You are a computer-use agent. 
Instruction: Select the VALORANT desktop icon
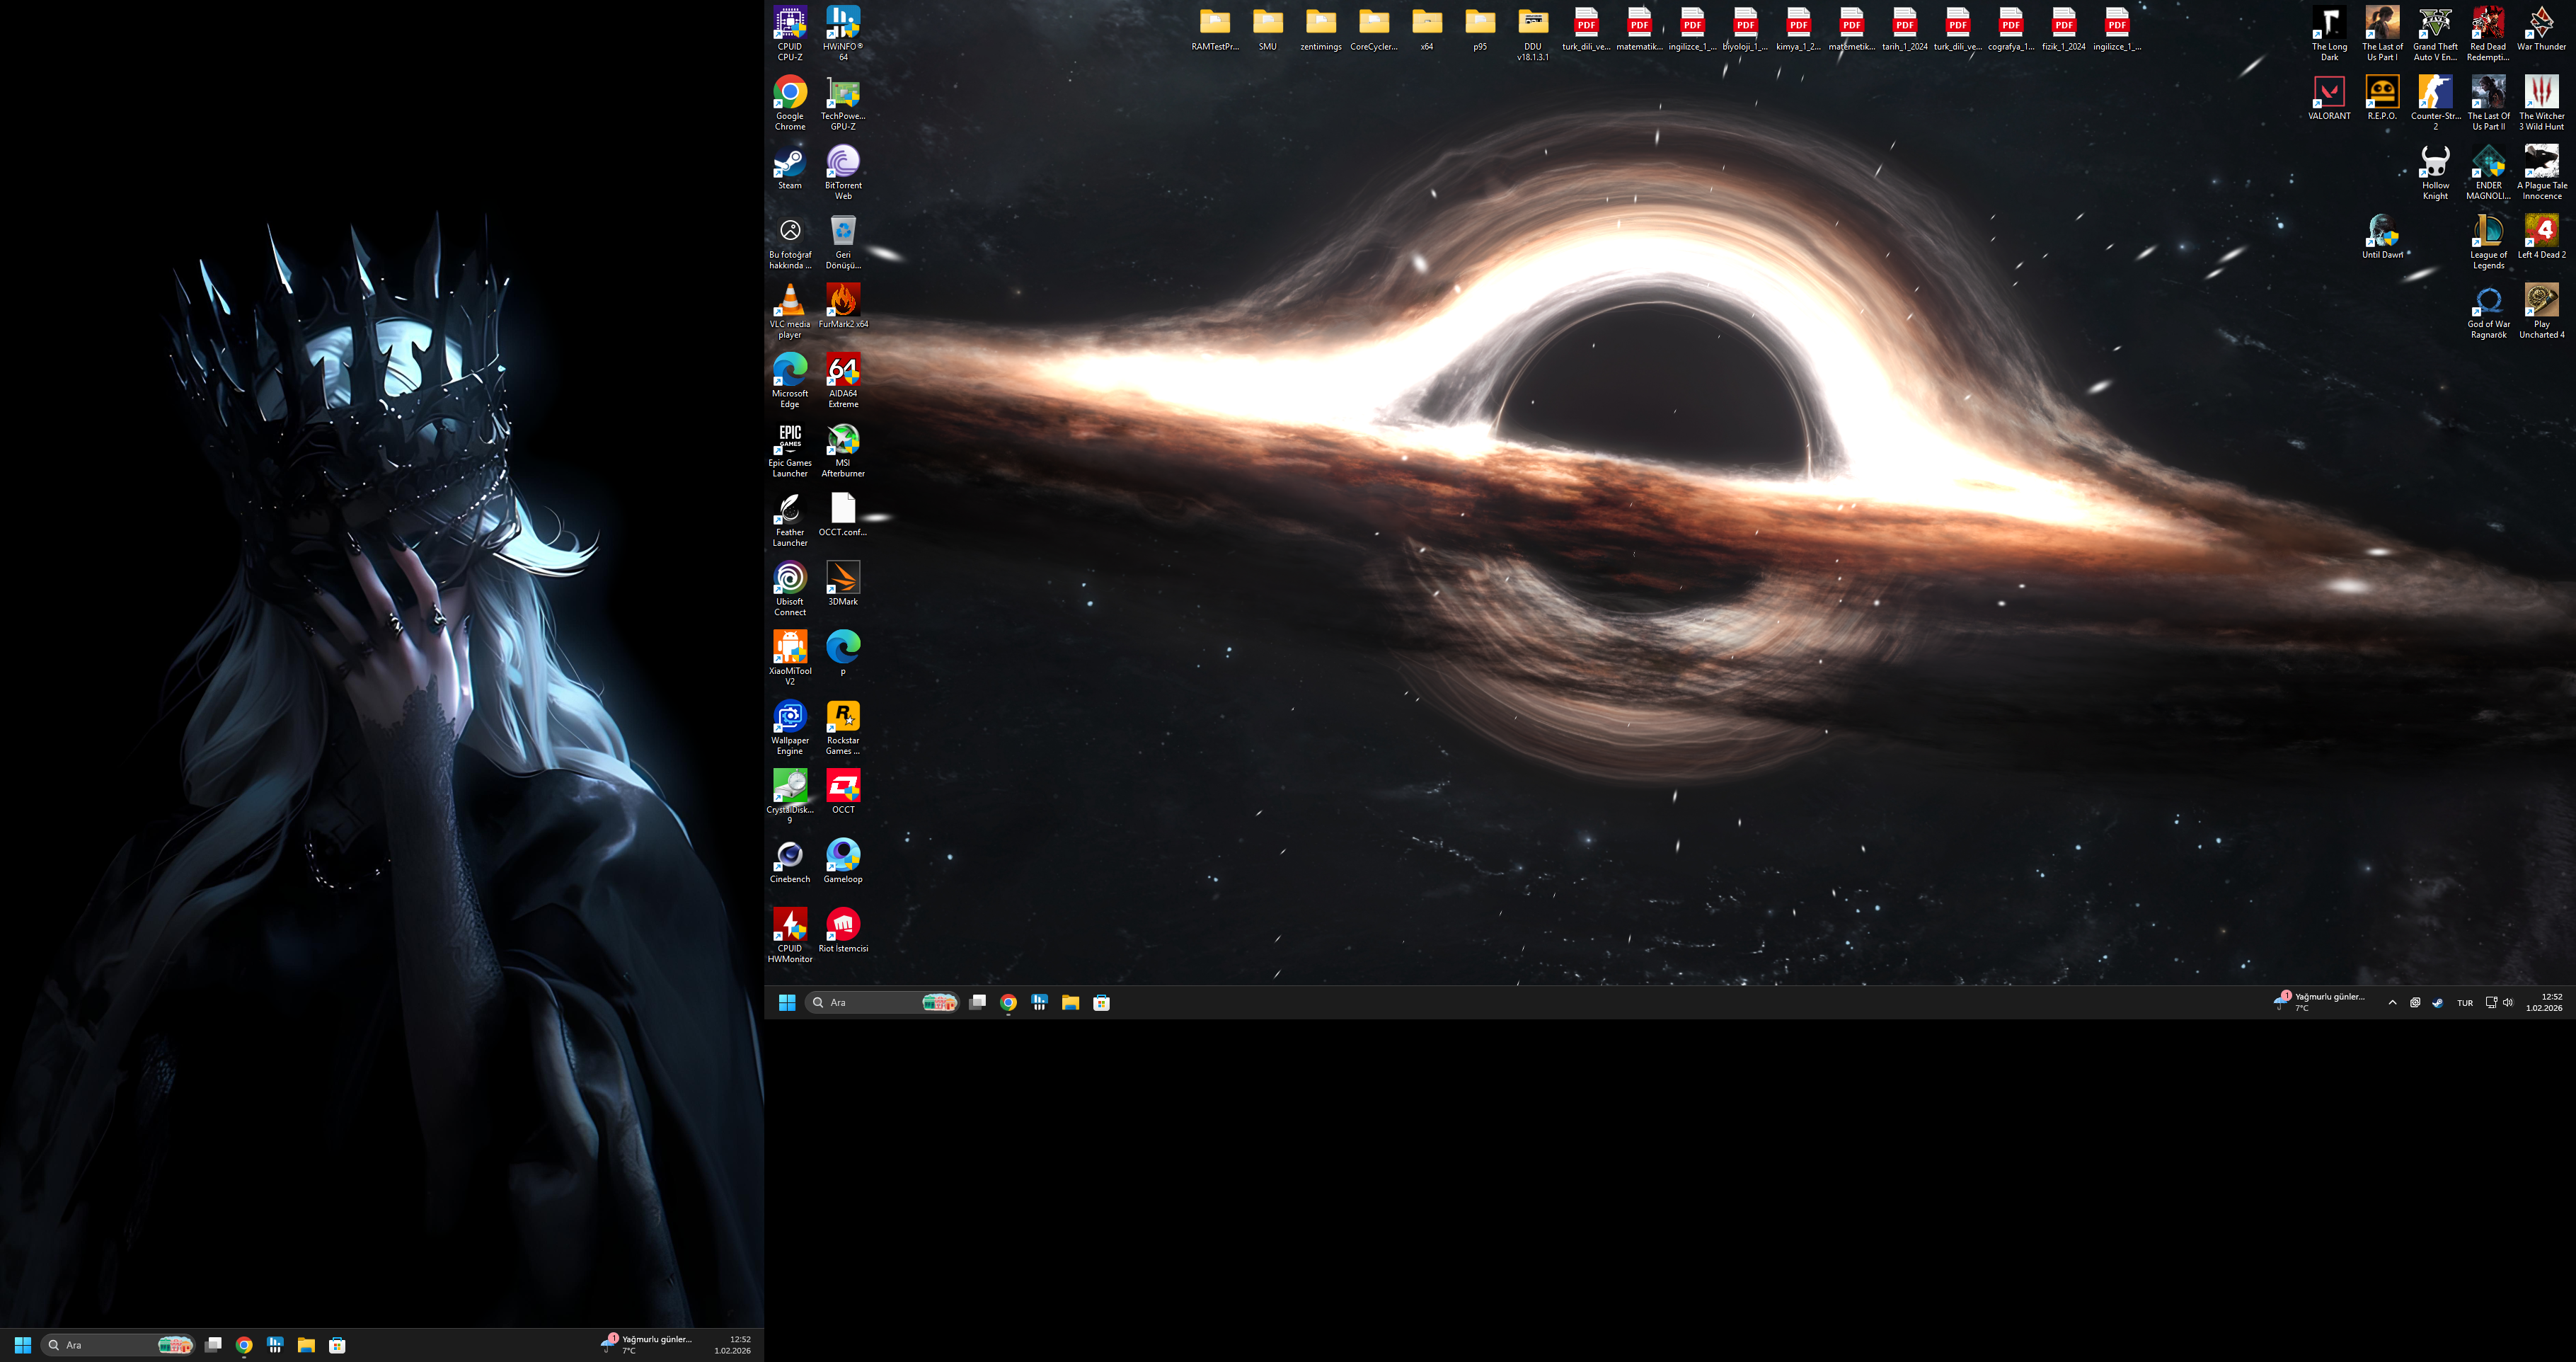(x=2329, y=98)
